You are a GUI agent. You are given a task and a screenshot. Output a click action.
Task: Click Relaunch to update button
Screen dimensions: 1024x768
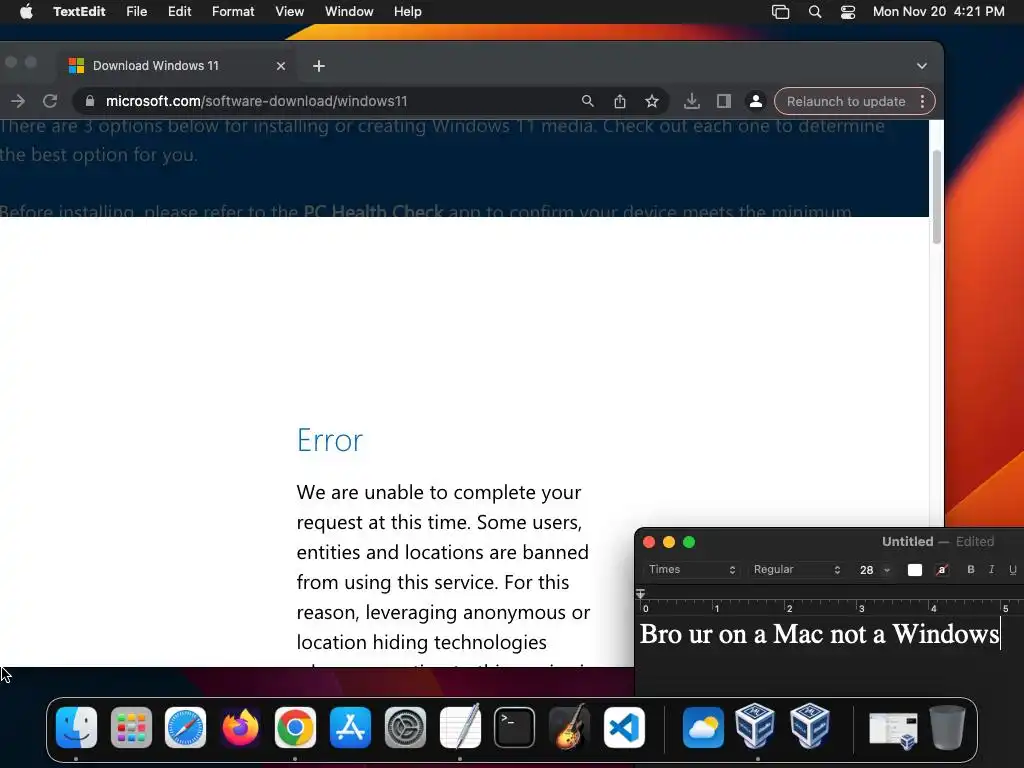[x=846, y=101]
